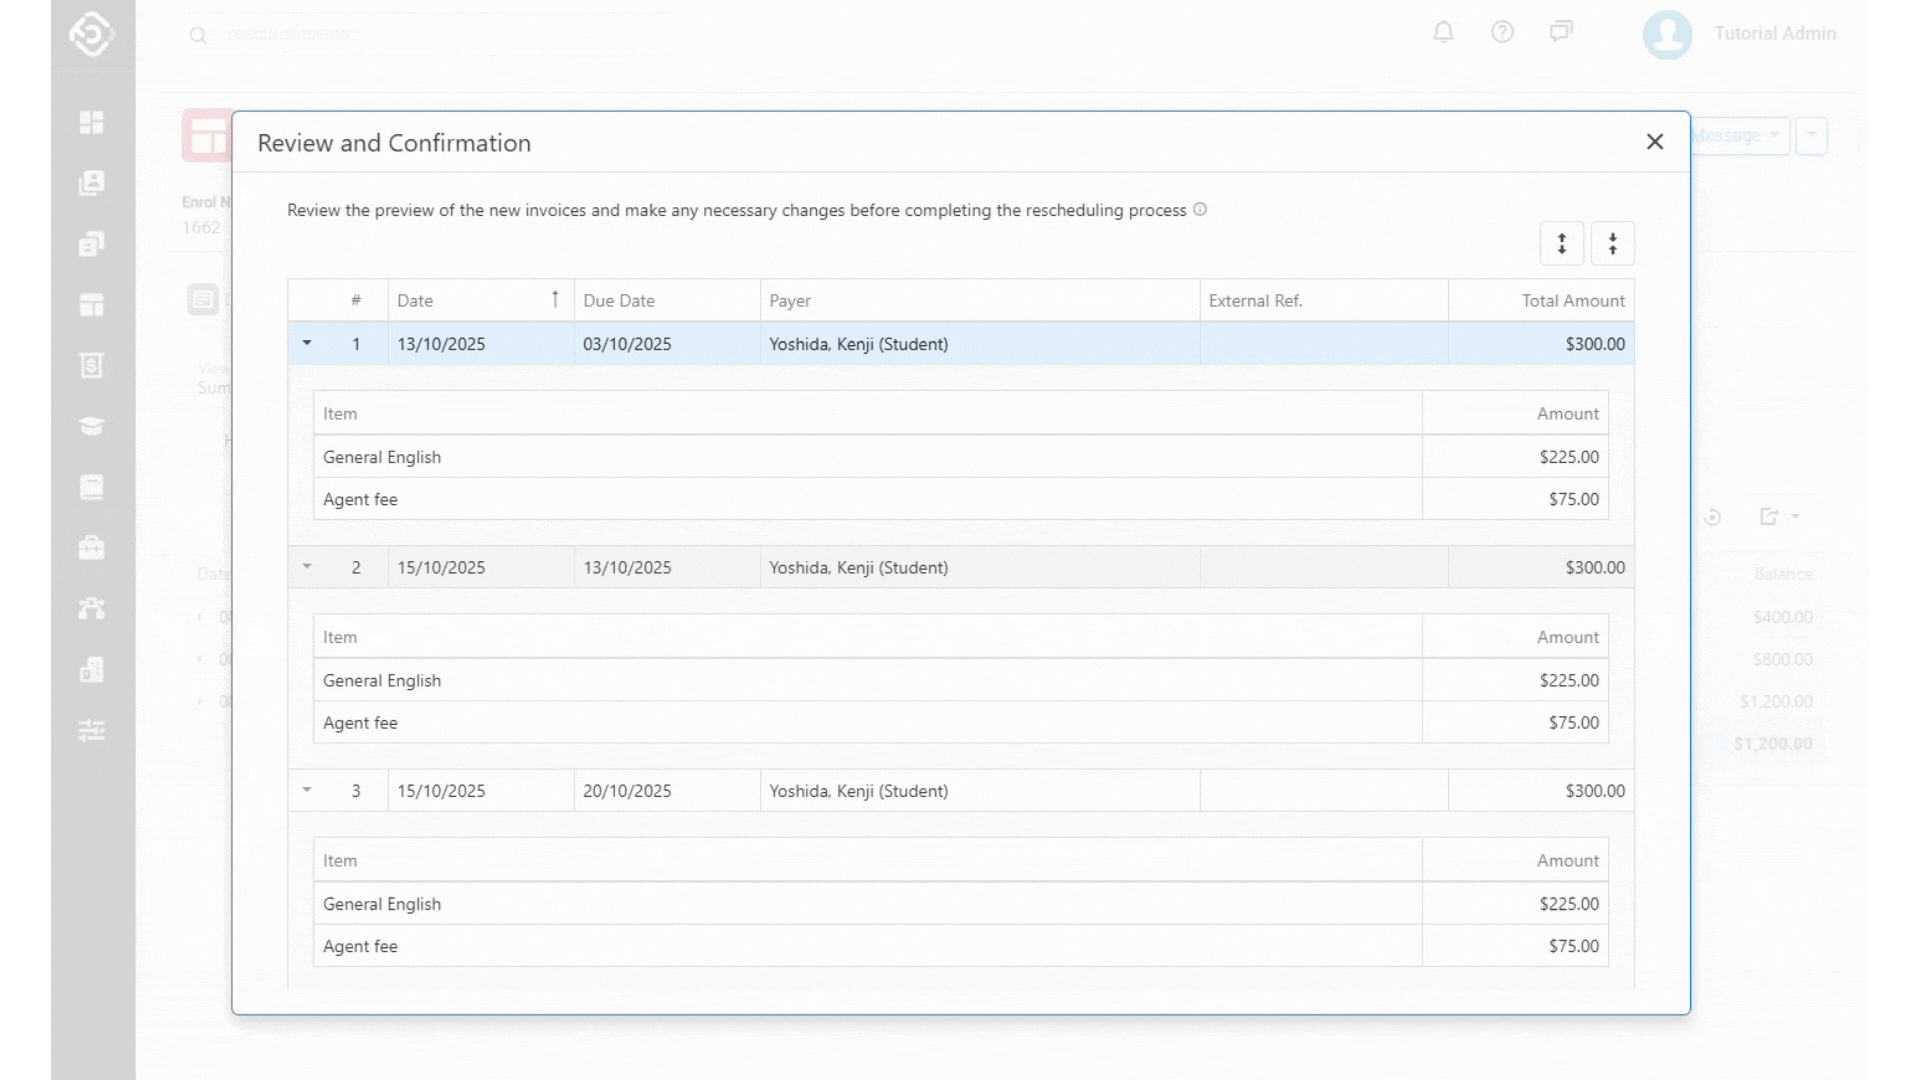Click the Due Date column header
1920x1080 pixels.
619,300
